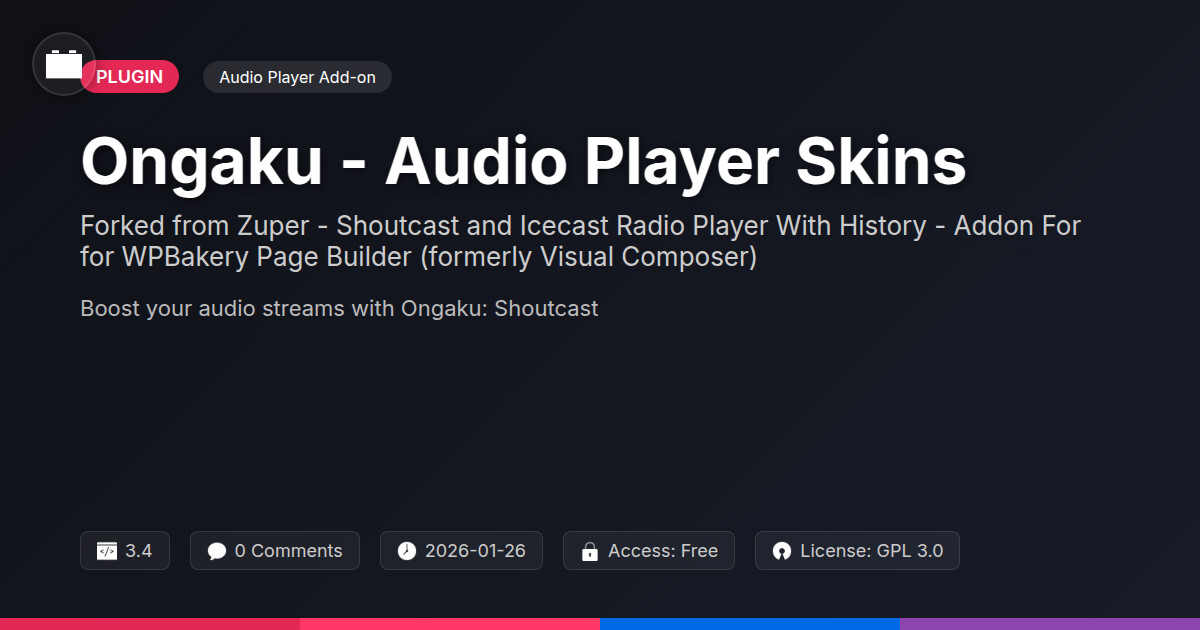Click the pink segment of bottom bar
Viewport: 1200px width, 630px height.
point(450,623)
